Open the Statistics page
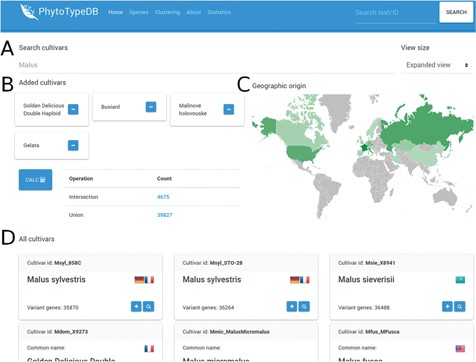The width and height of the screenshot is (476, 362). (219, 12)
